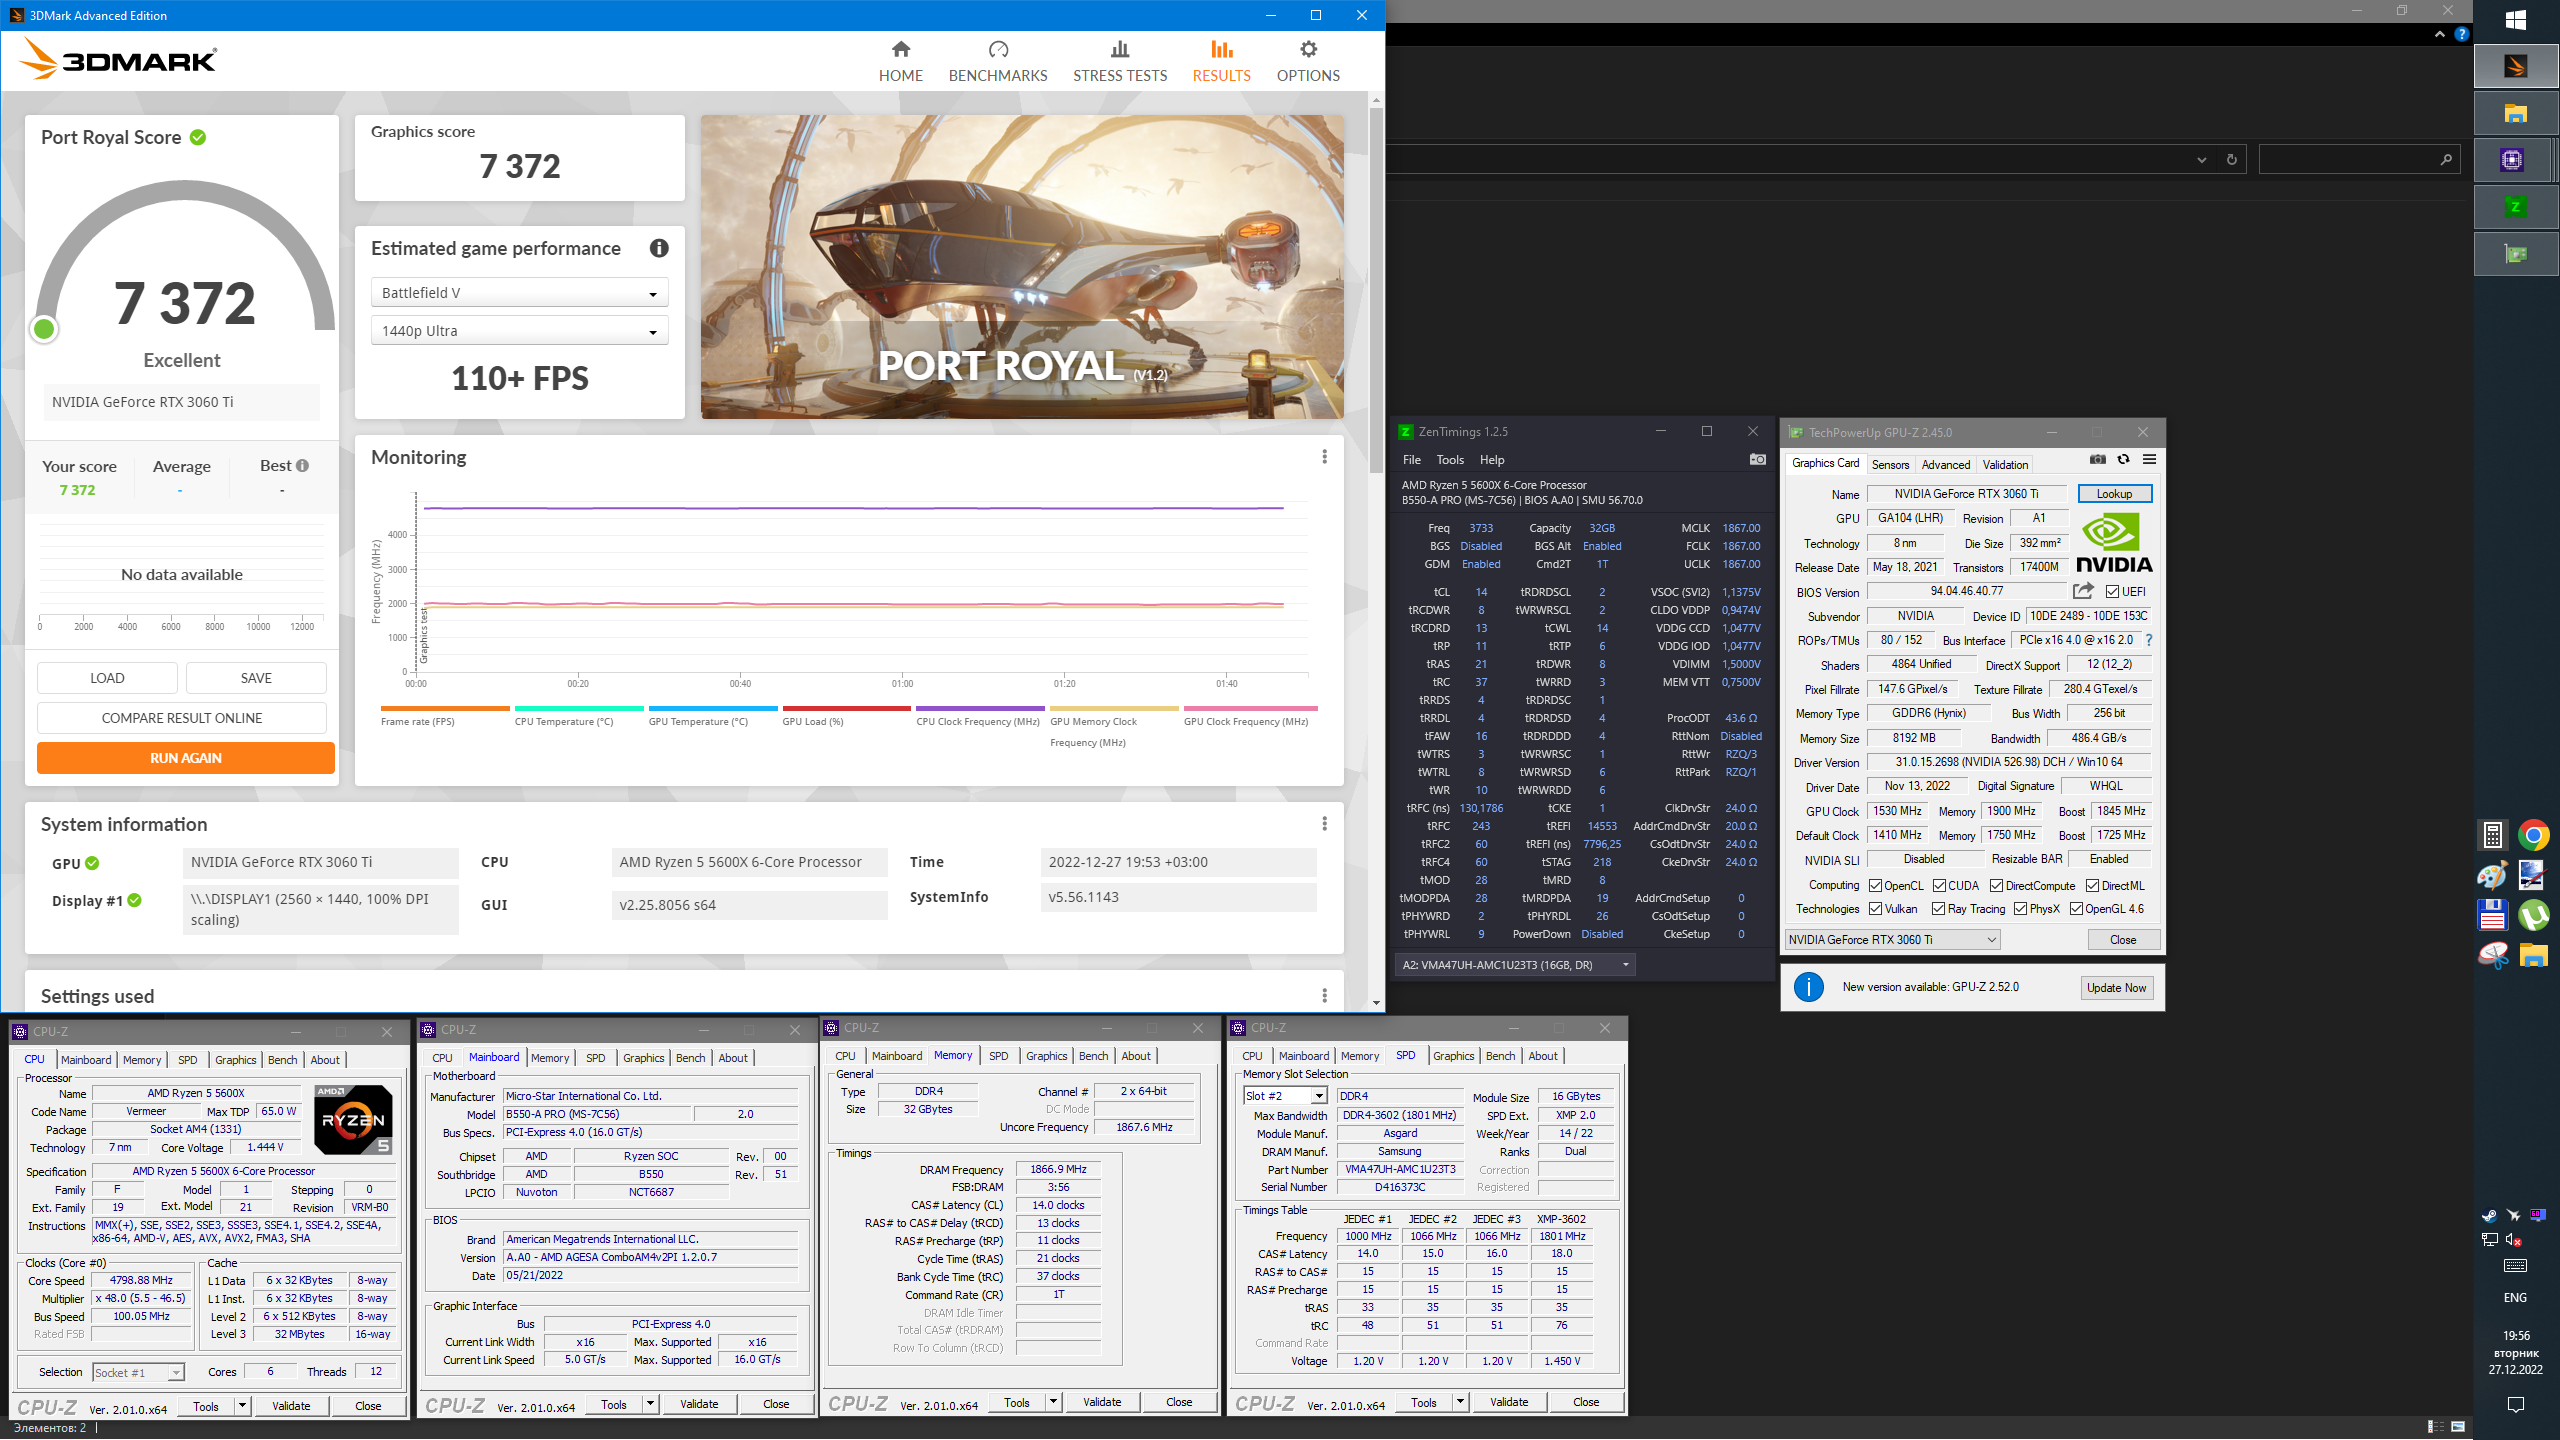Toggle OpenGL 4.6 checkbox in GPU-Z
This screenshot has width=2560, height=1440.
tap(2076, 909)
